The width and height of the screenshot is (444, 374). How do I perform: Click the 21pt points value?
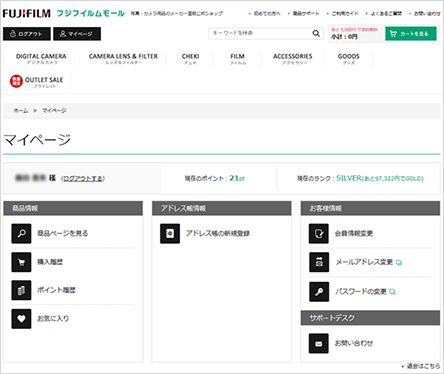tap(237, 178)
